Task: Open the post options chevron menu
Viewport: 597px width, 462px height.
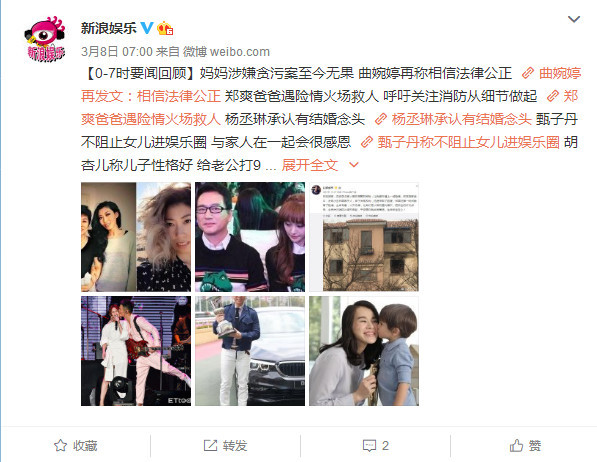Action: [x=574, y=19]
